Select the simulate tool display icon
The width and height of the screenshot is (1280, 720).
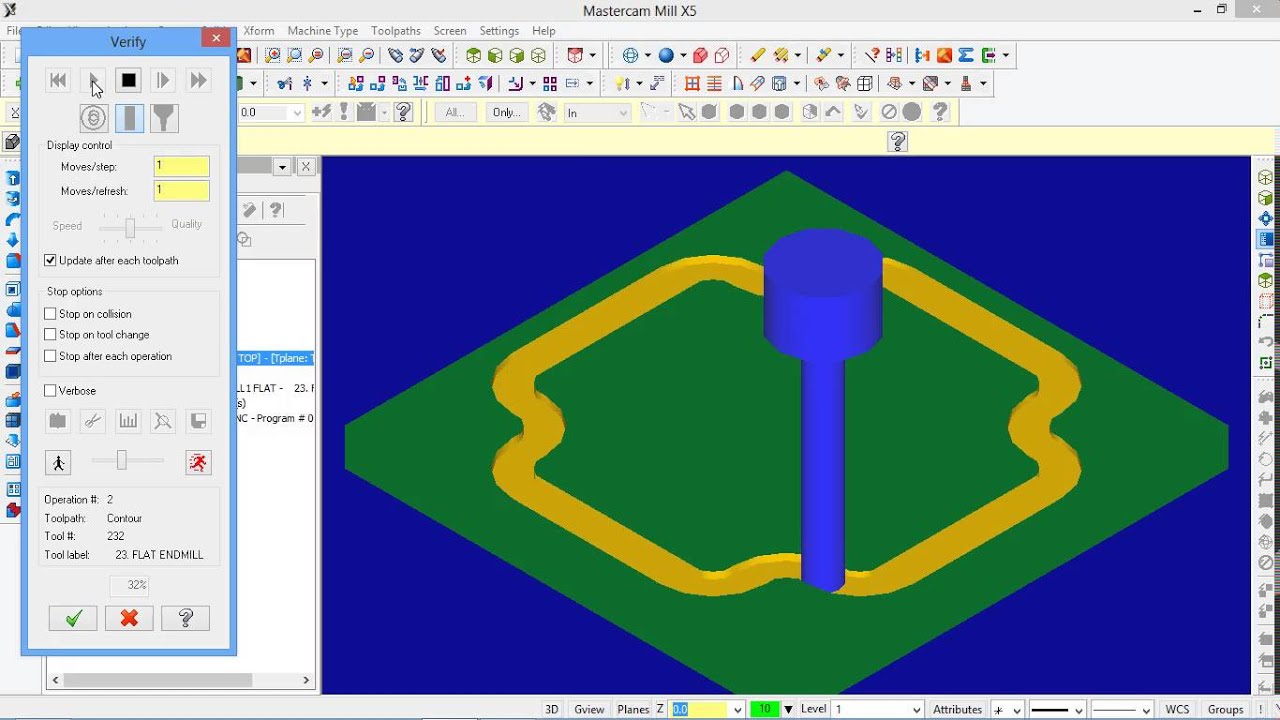(129, 118)
